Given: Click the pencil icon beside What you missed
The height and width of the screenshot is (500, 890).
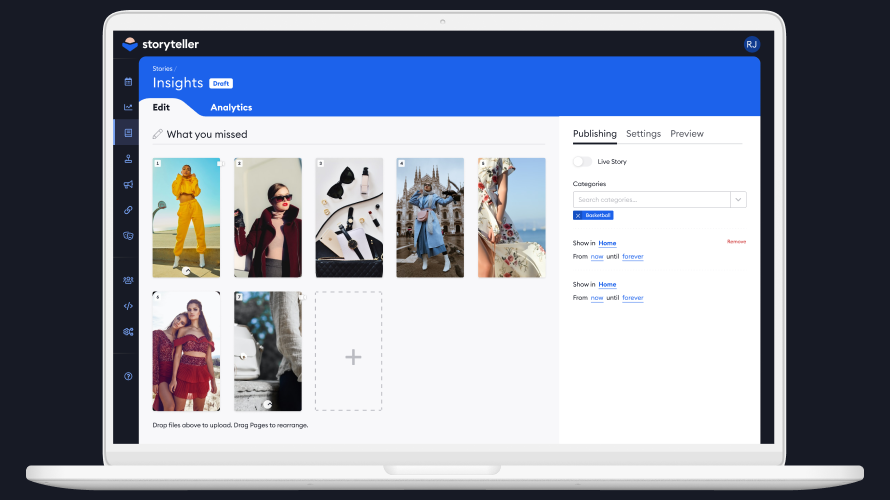Looking at the screenshot, I should pos(157,134).
